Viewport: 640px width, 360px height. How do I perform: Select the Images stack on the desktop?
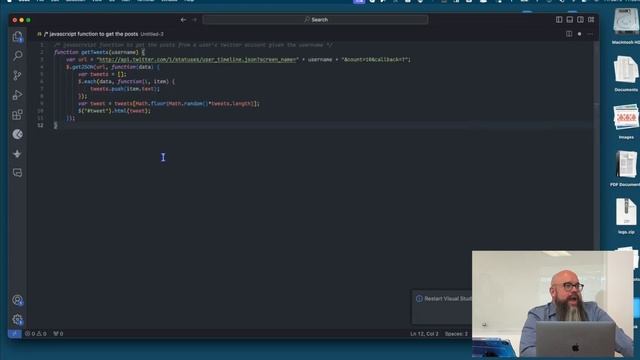[x=625, y=121]
